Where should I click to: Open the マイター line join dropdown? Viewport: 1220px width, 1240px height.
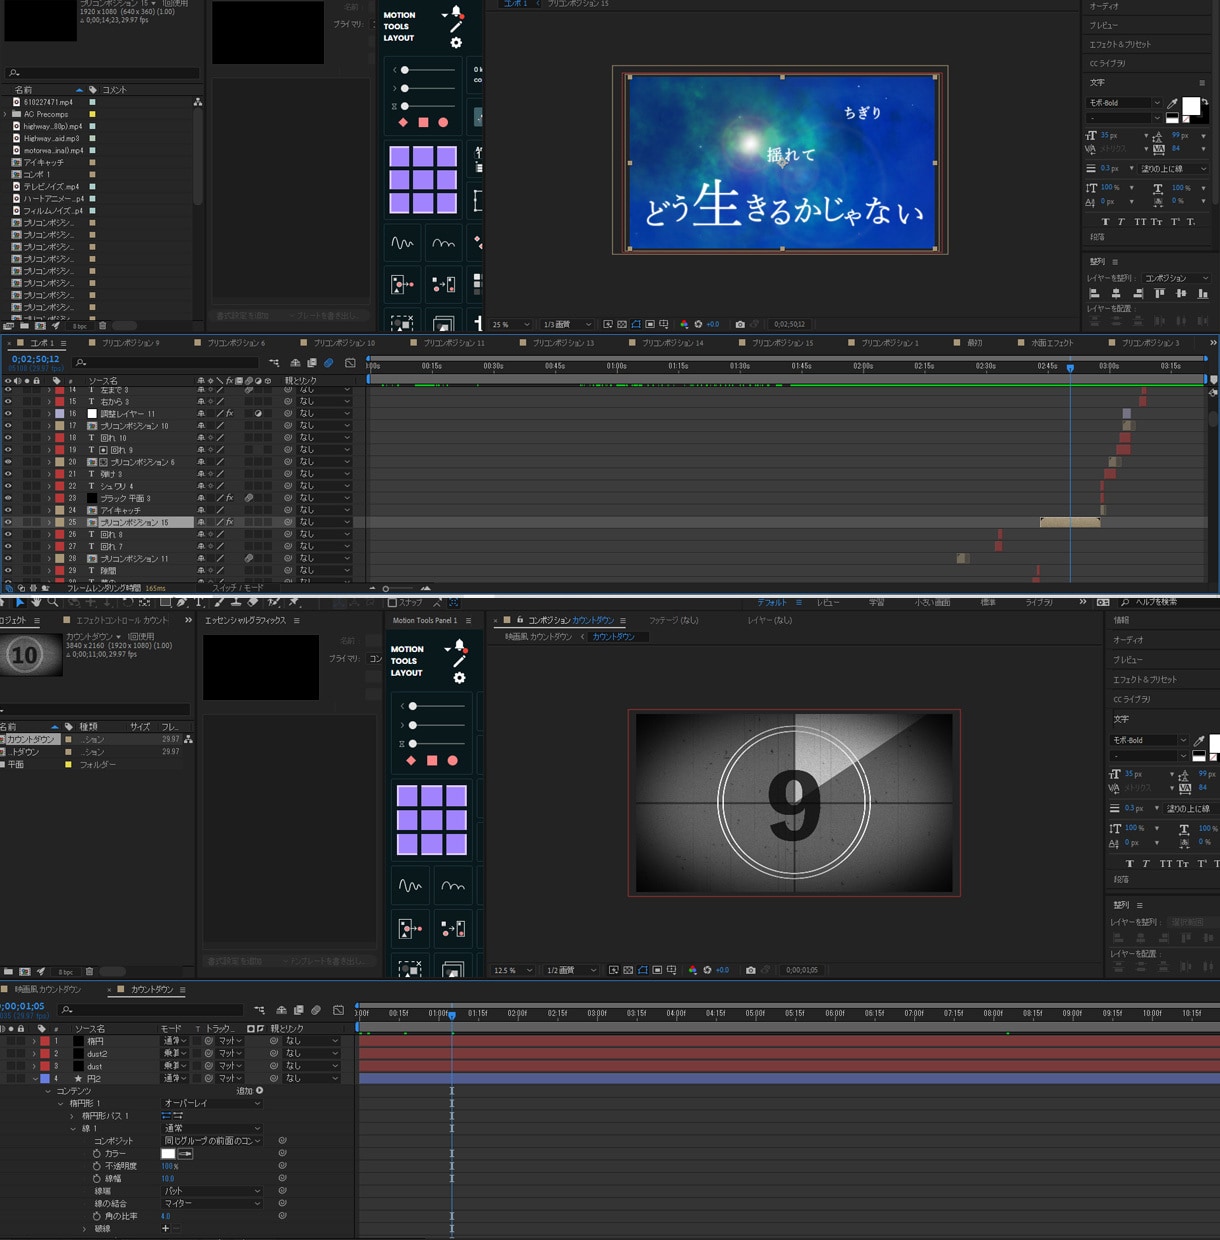pyautogui.click(x=211, y=1203)
